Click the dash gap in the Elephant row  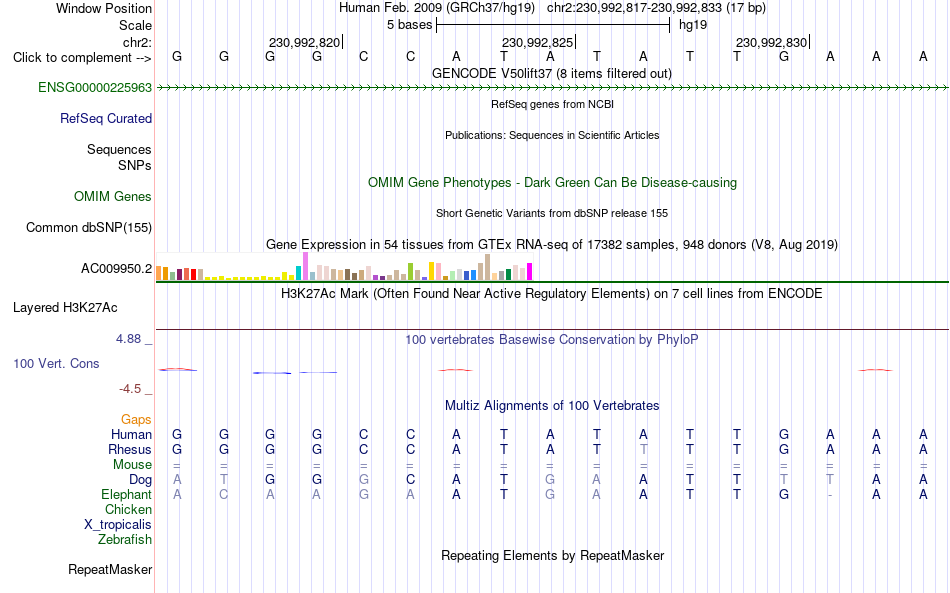tap(830, 495)
